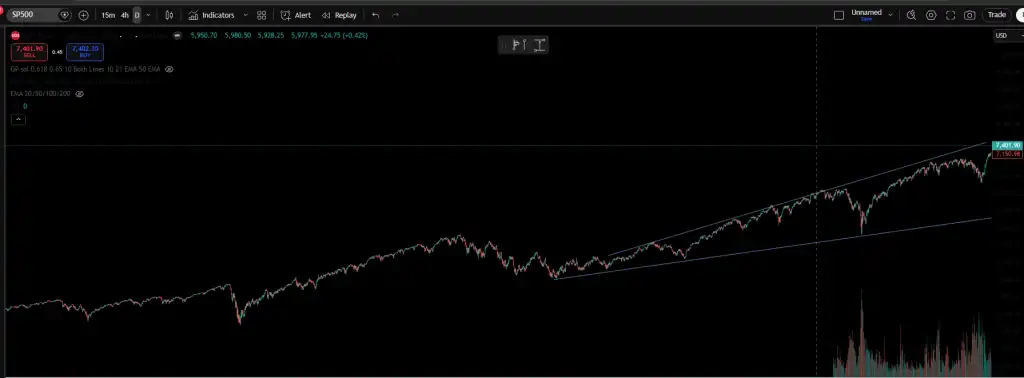The width and height of the screenshot is (1024, 378).
Task: Enter fullscreen mode
Action: (950, 15)
